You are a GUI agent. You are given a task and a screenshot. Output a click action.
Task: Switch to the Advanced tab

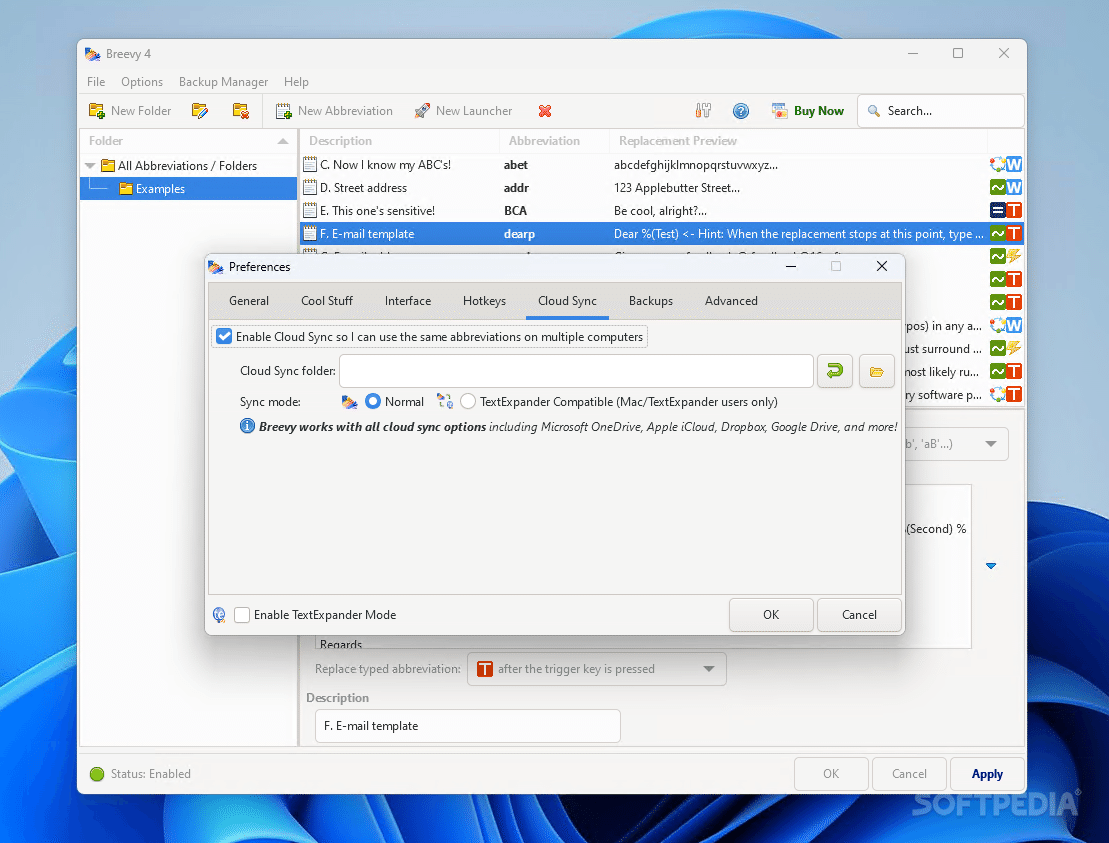pos(731,301)
